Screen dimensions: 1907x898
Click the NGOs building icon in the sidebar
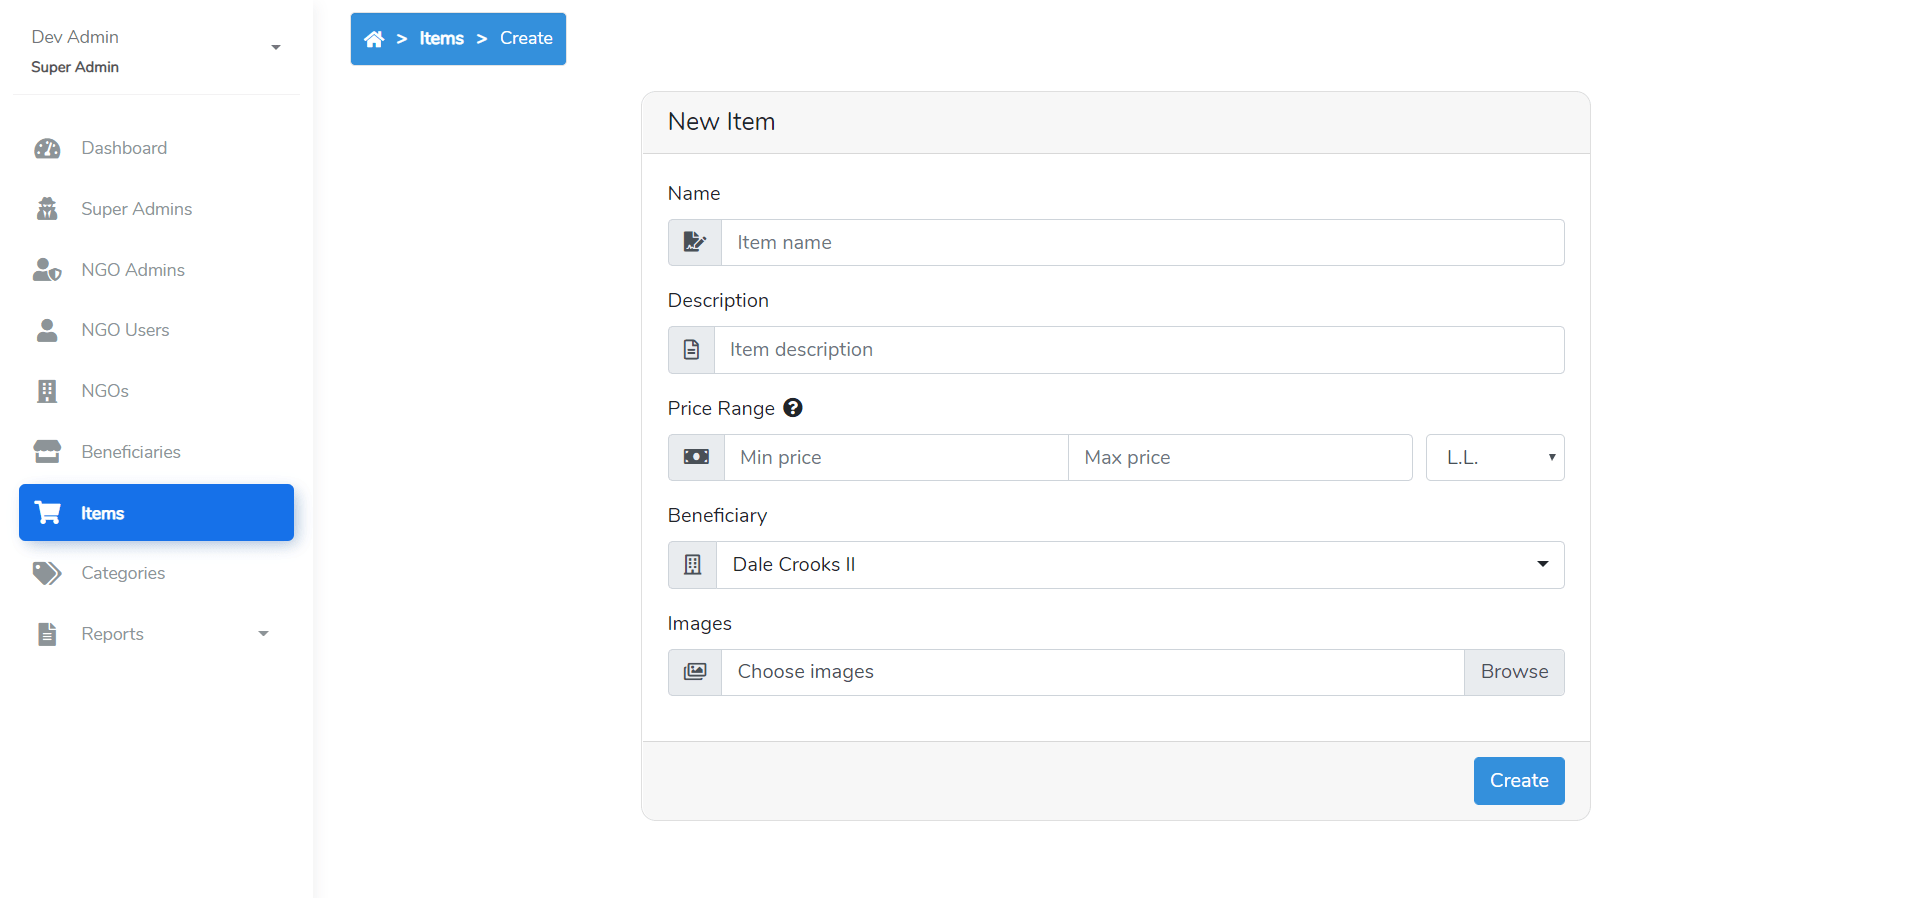(47, 391)
